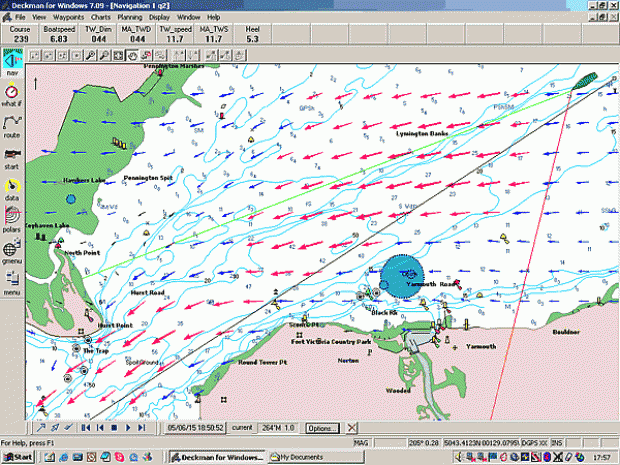Jump to the end with the skip-forward control
Screen dimensions: 620x465
click(x=143, y=428)
